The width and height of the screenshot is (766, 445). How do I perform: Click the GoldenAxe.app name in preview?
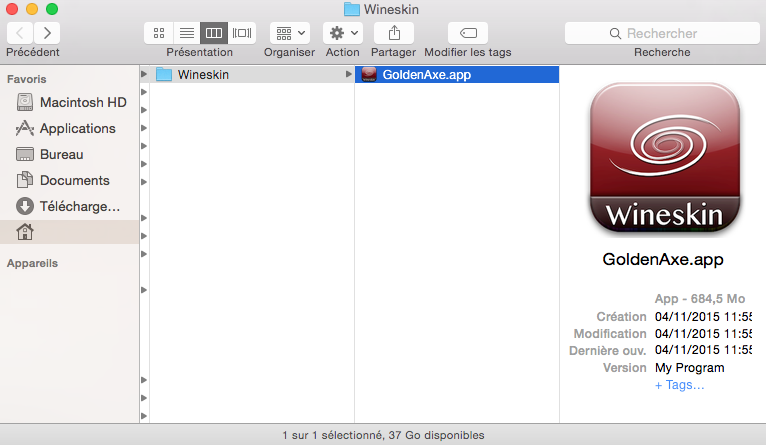click(x=663, y=259)
